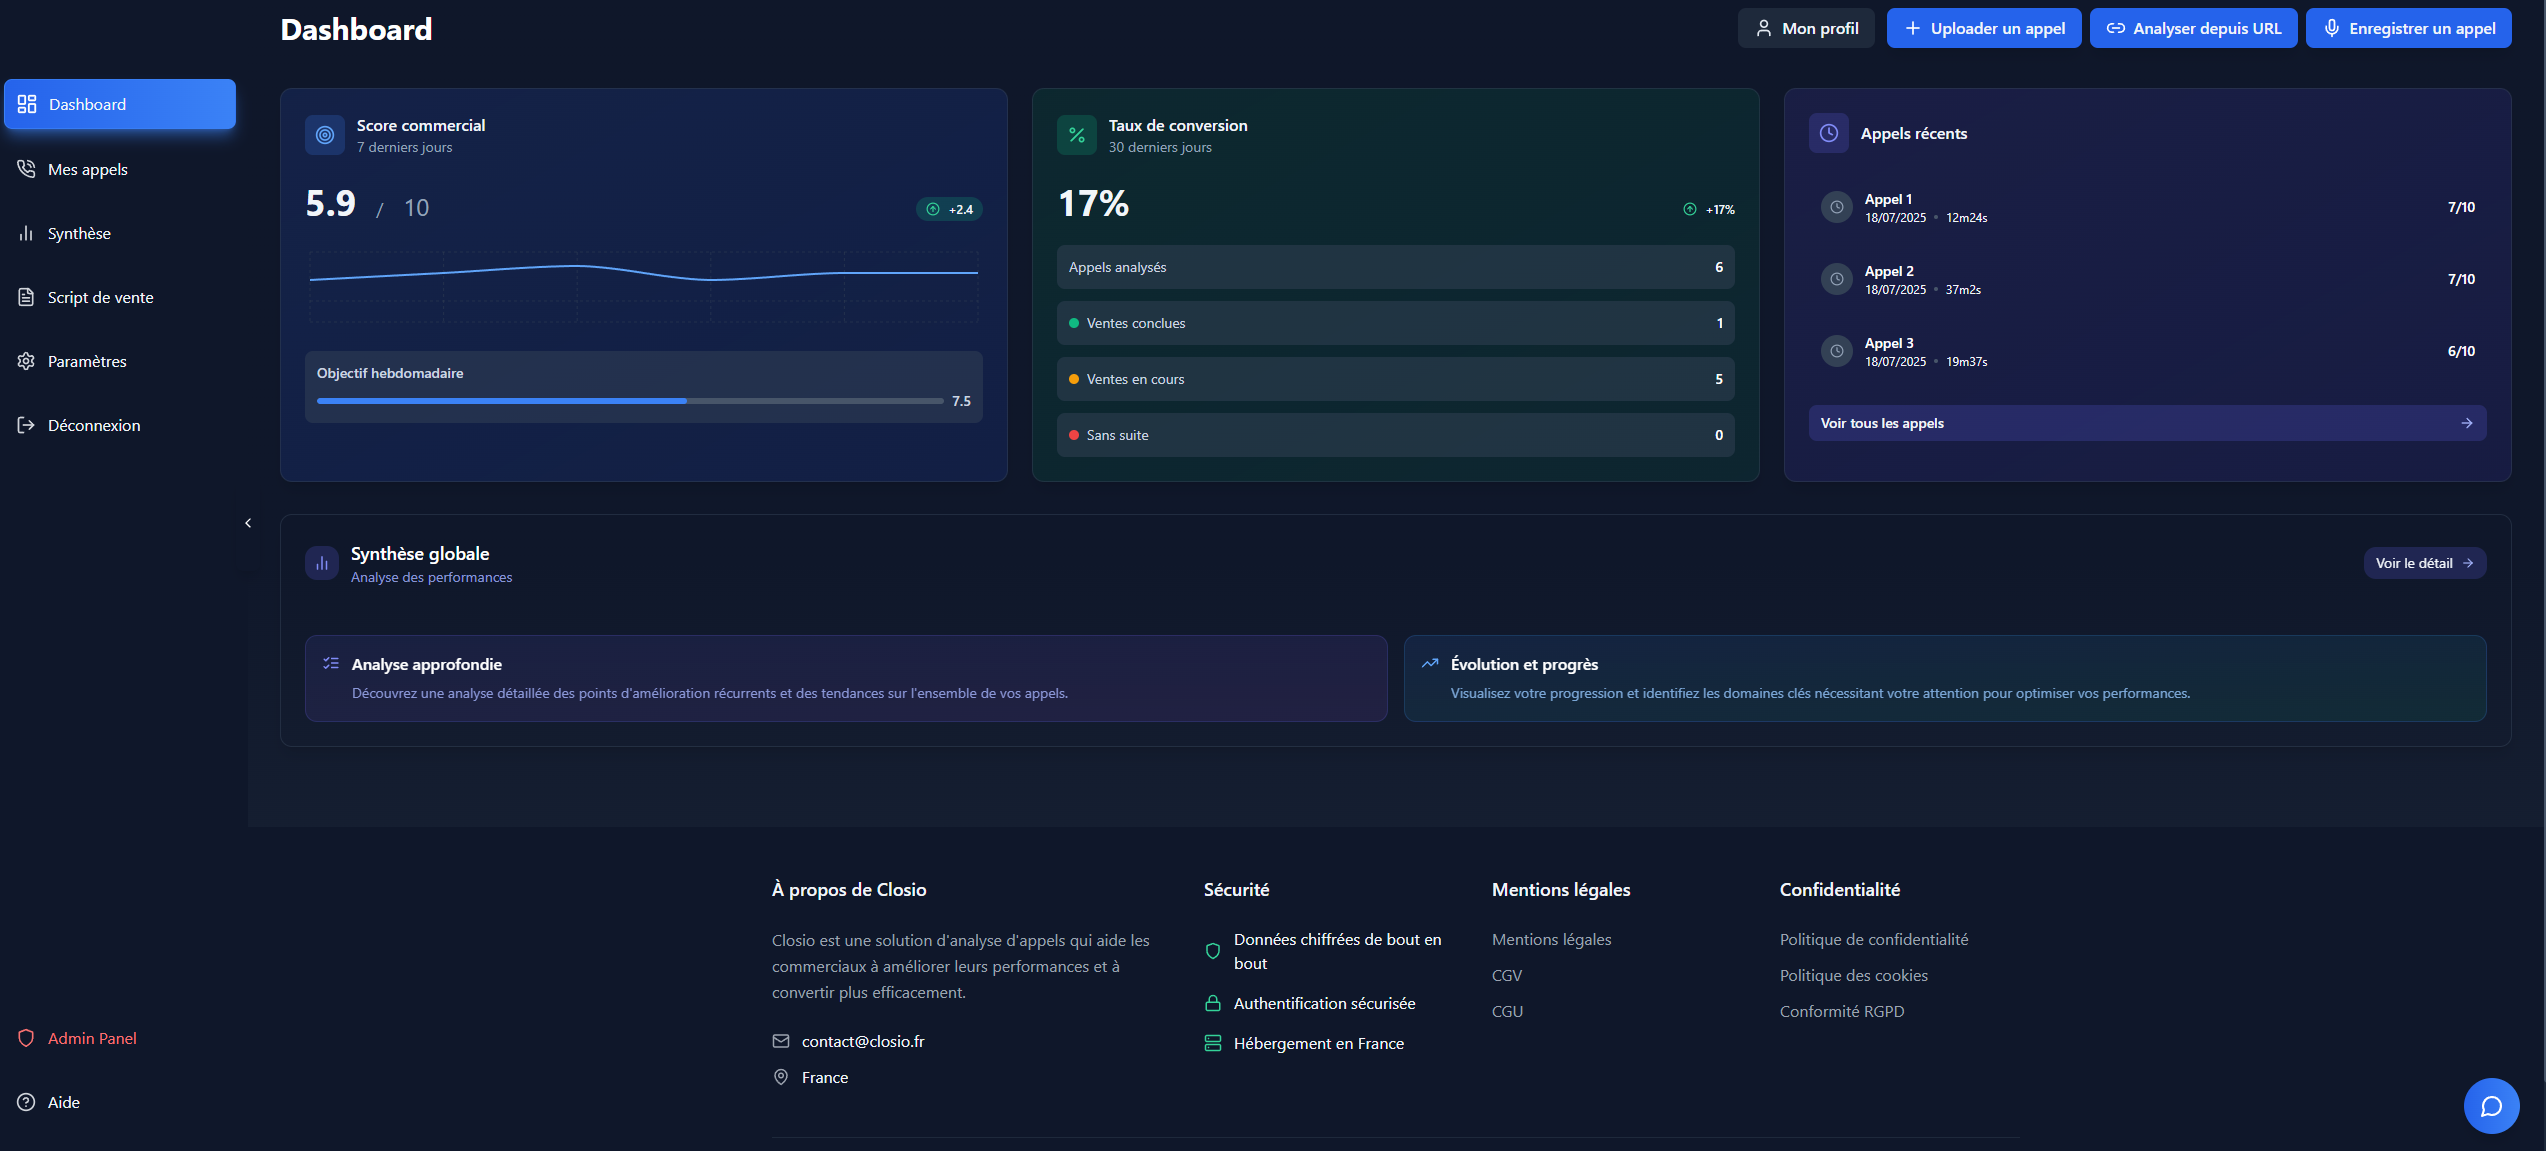
Task: Collapse the sidebar with the left chevron
Action: (247, 522)
